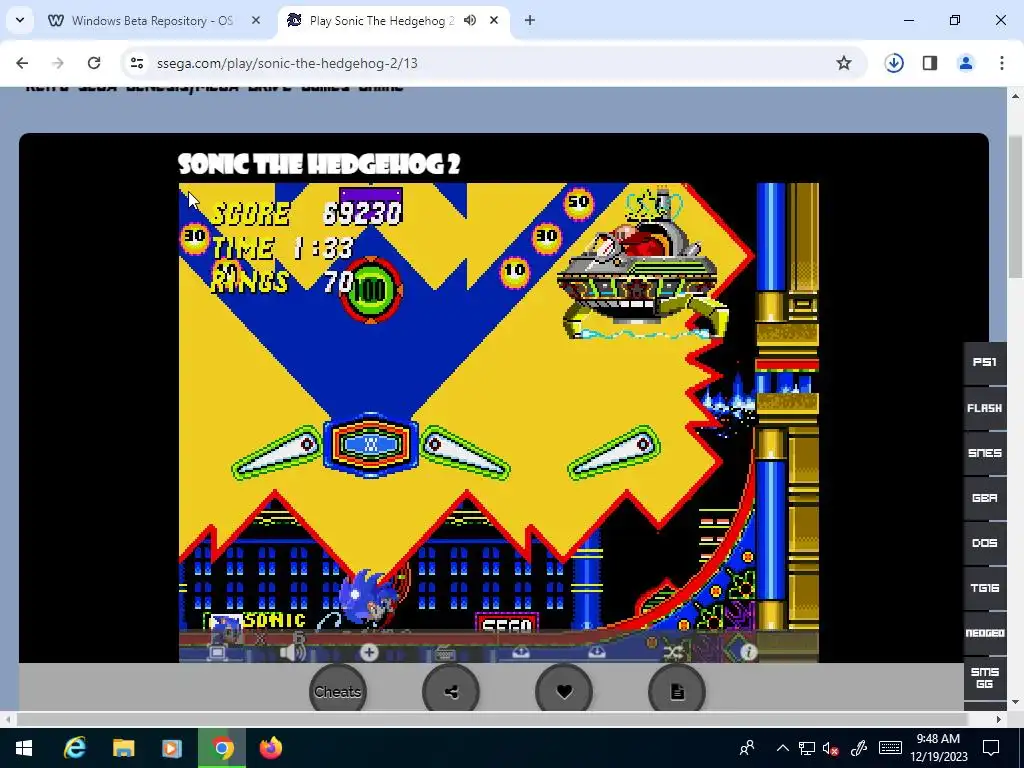Select the NEOGEO side tab

pyautogui.click(x=984, y=633)
